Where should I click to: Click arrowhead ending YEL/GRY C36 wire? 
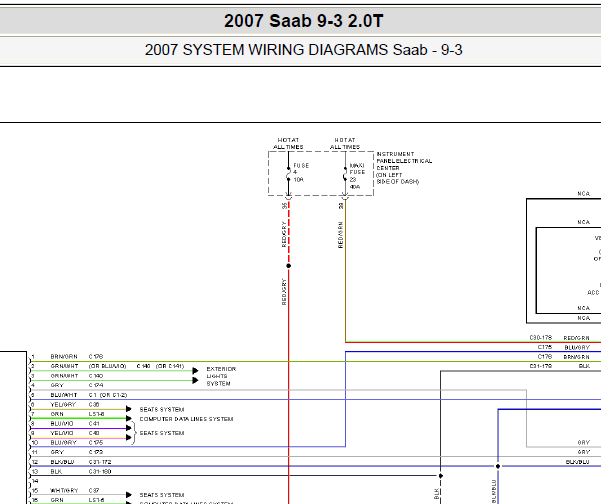tap(129, 409)
